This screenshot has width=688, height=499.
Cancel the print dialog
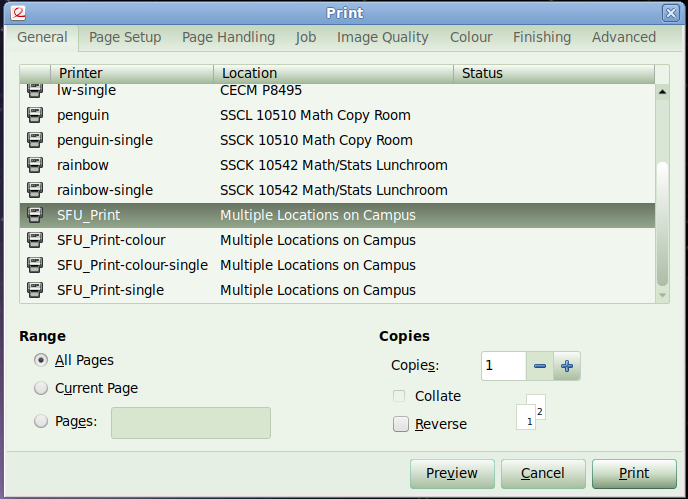point(543,473)
